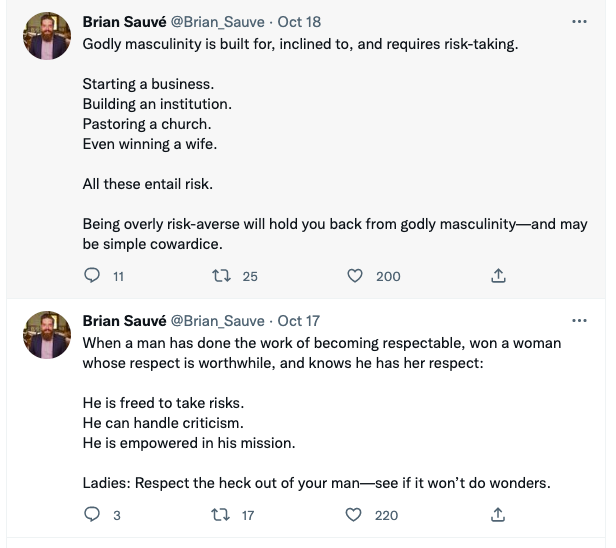
Task: Open more options on Oct 18 tweet
Action: point(579,21)
